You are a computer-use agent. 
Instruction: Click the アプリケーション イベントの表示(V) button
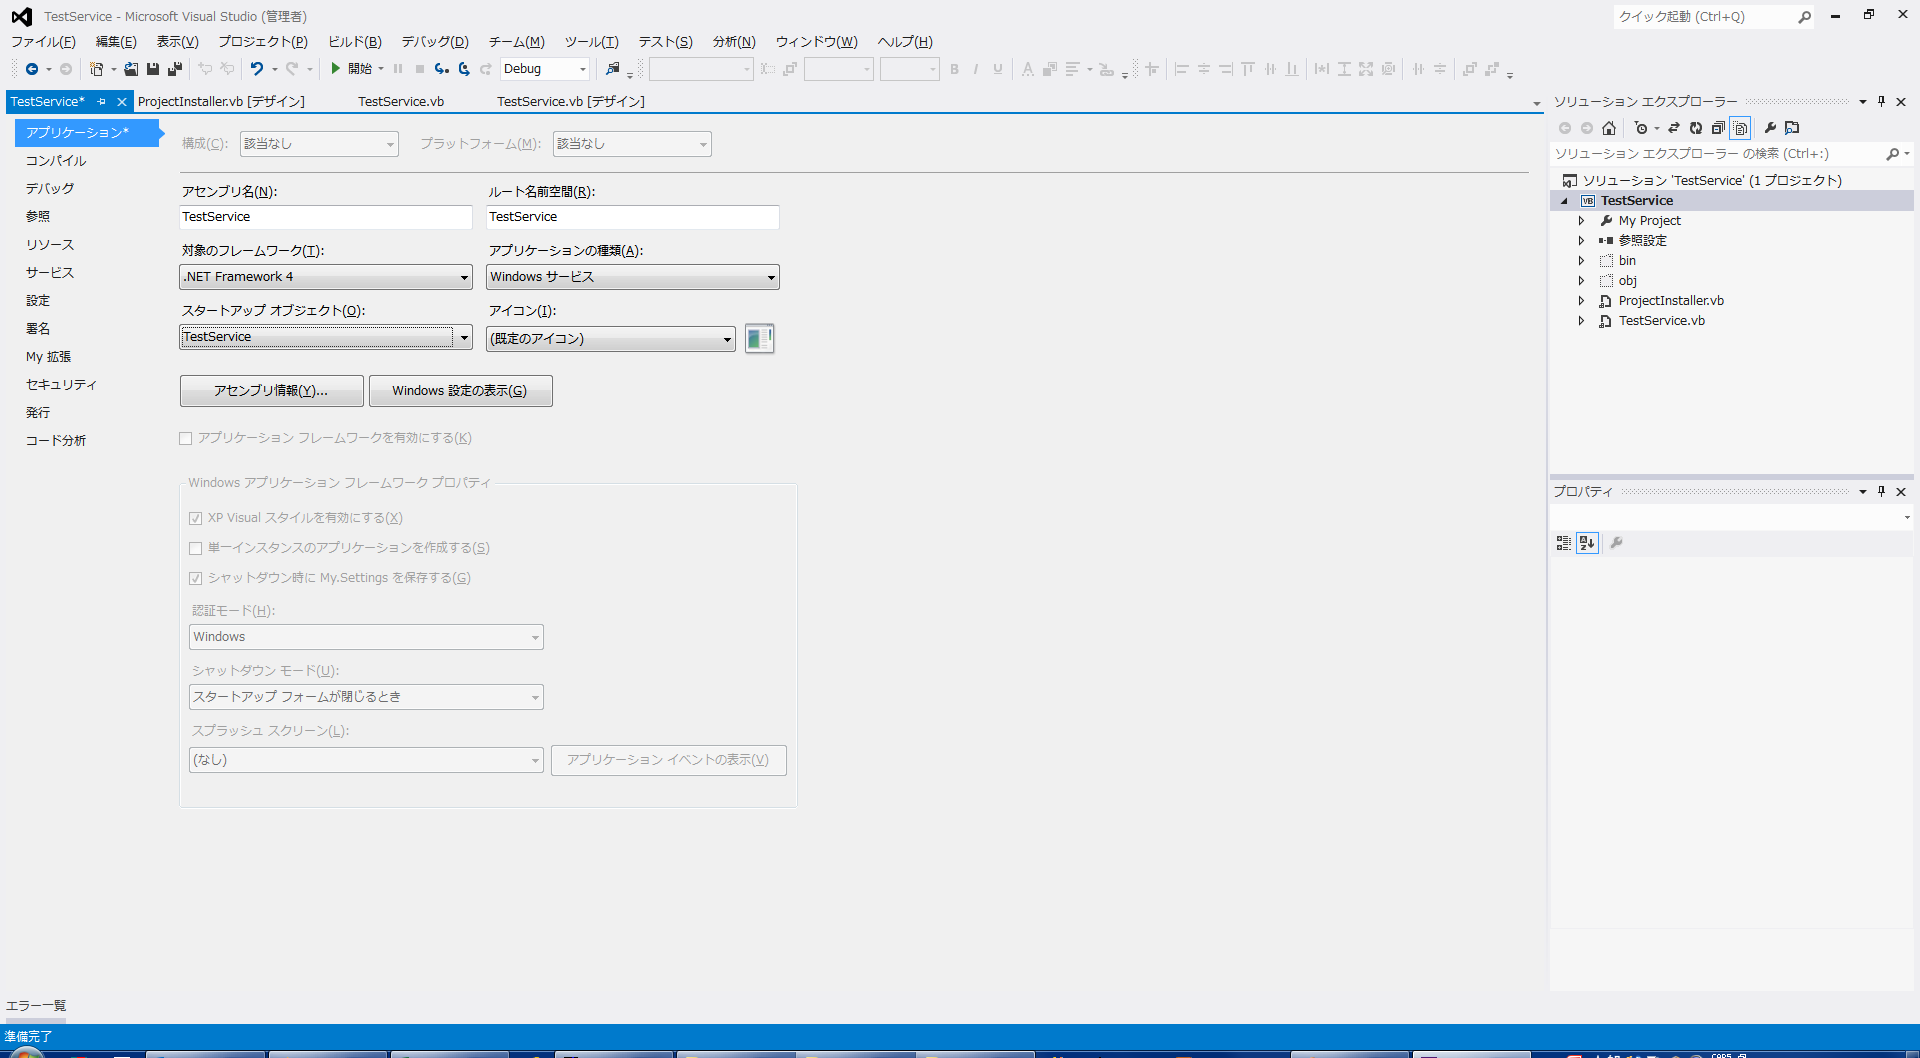pyautogui.click(x=668, y=760)
